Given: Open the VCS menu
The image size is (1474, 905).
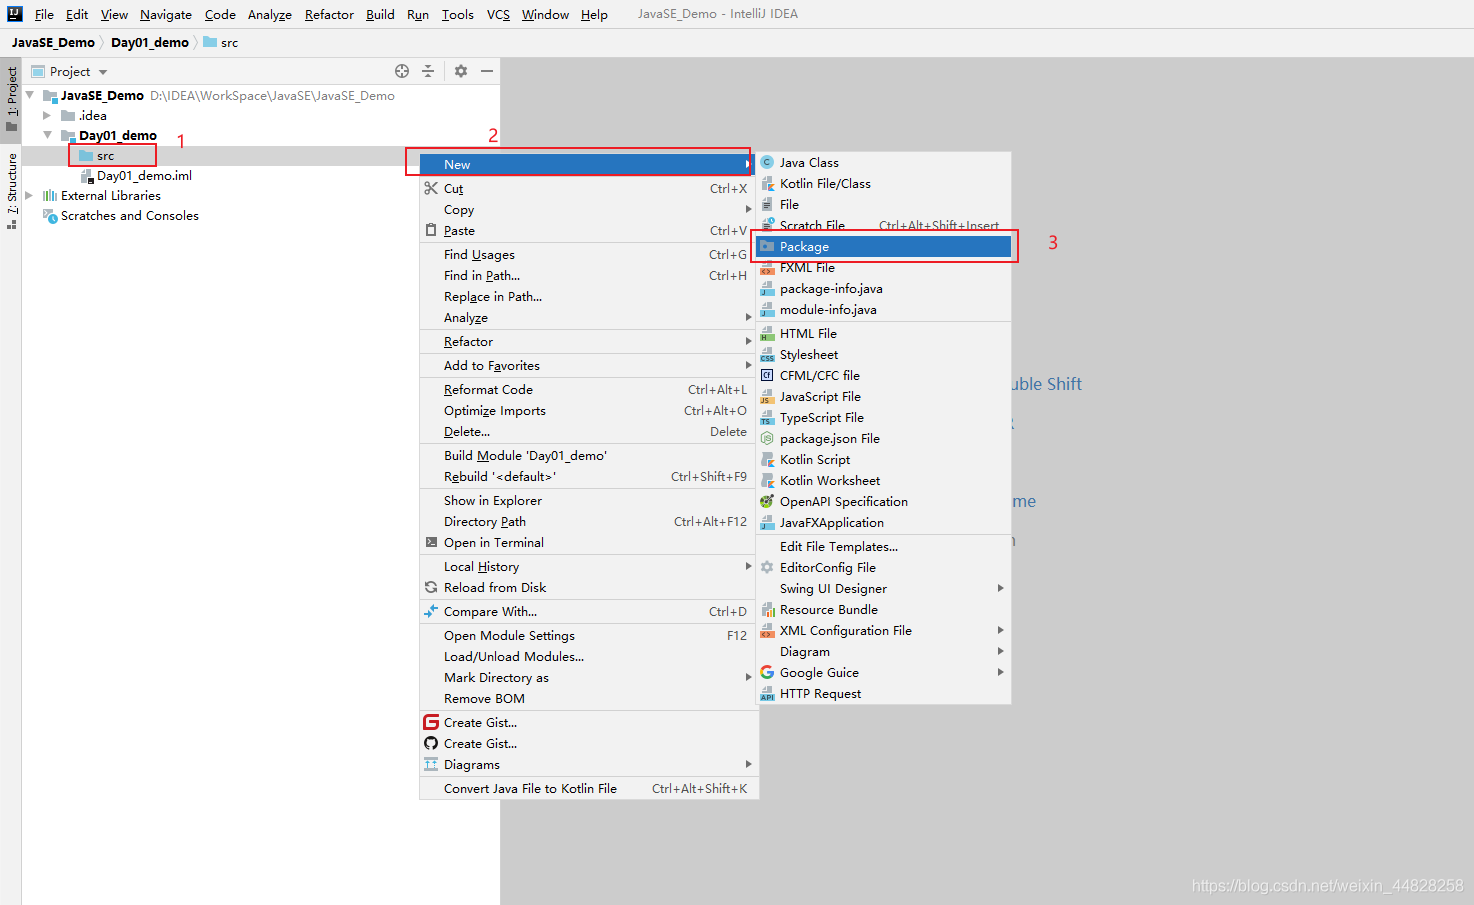Looking at the screenshot, I should click(498, 14).
